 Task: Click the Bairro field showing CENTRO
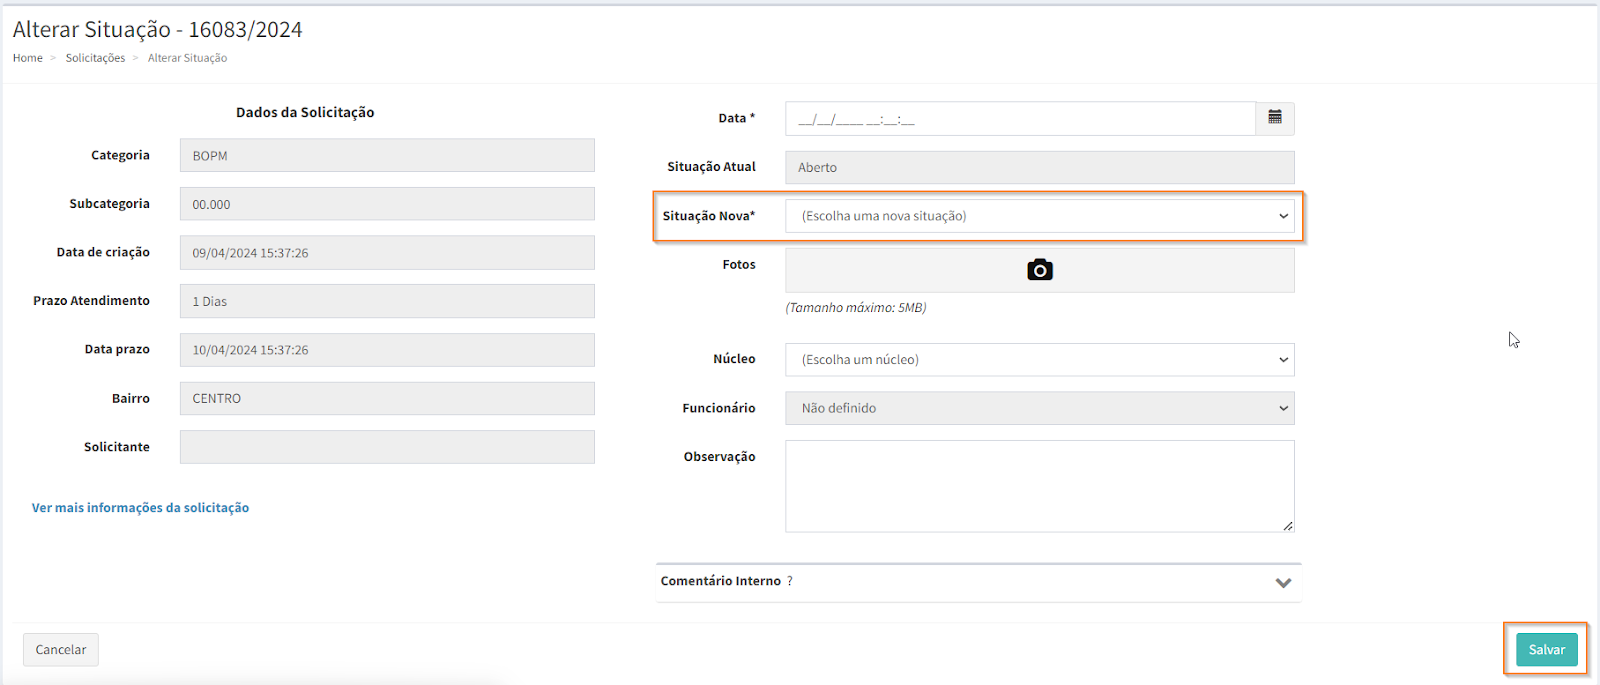387,398
